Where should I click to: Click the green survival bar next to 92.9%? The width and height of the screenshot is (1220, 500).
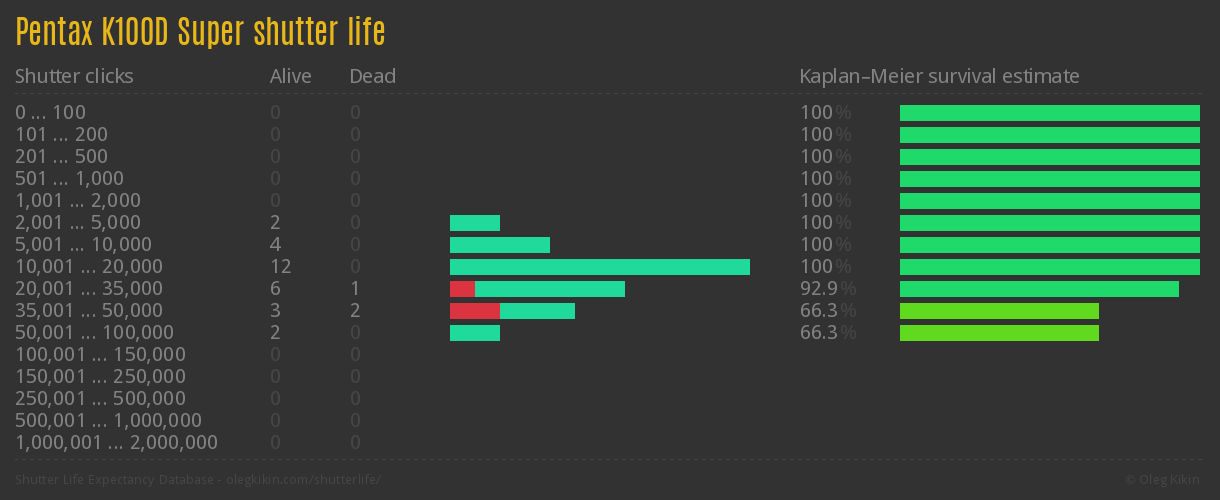point(1039,289)
